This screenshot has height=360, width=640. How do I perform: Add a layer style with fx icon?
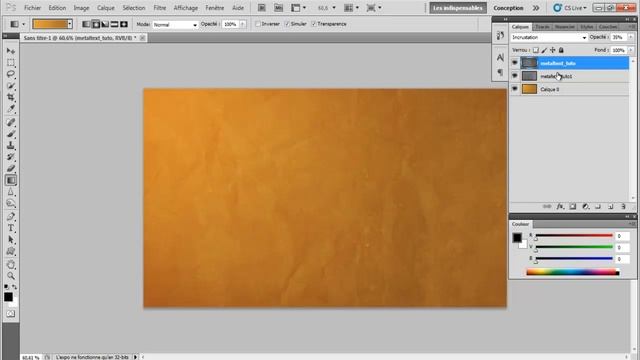[560, 207]
